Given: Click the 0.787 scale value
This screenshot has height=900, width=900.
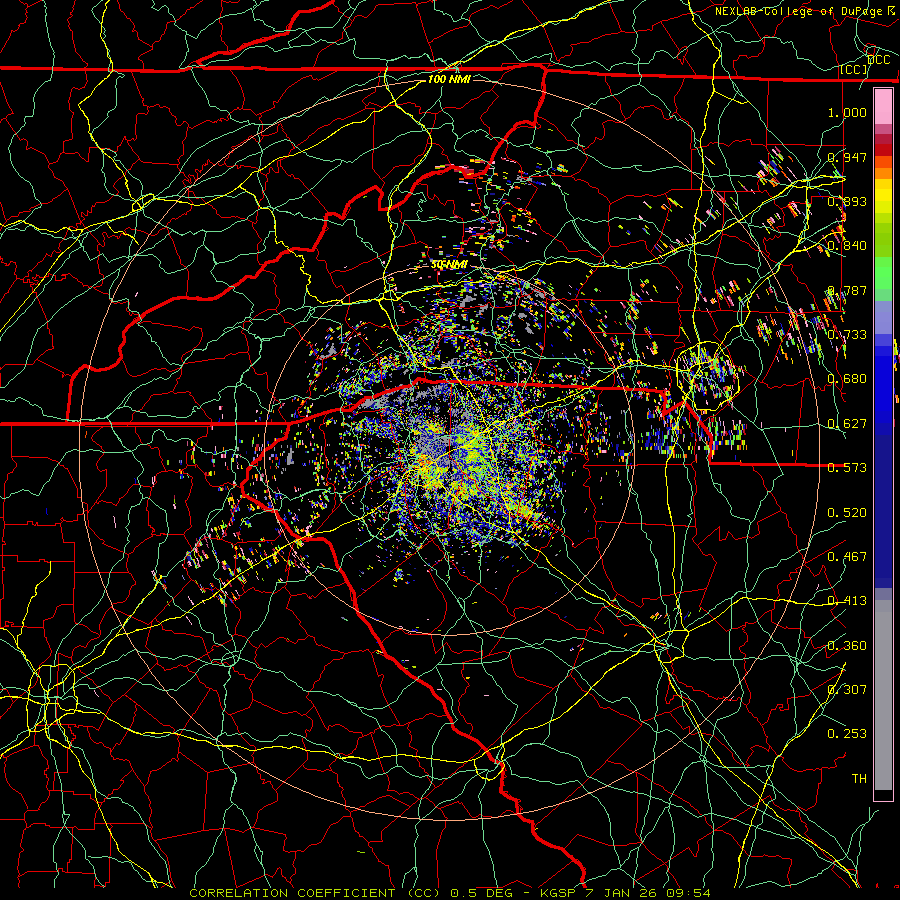Looking at the screenshot, I should 847,290.
